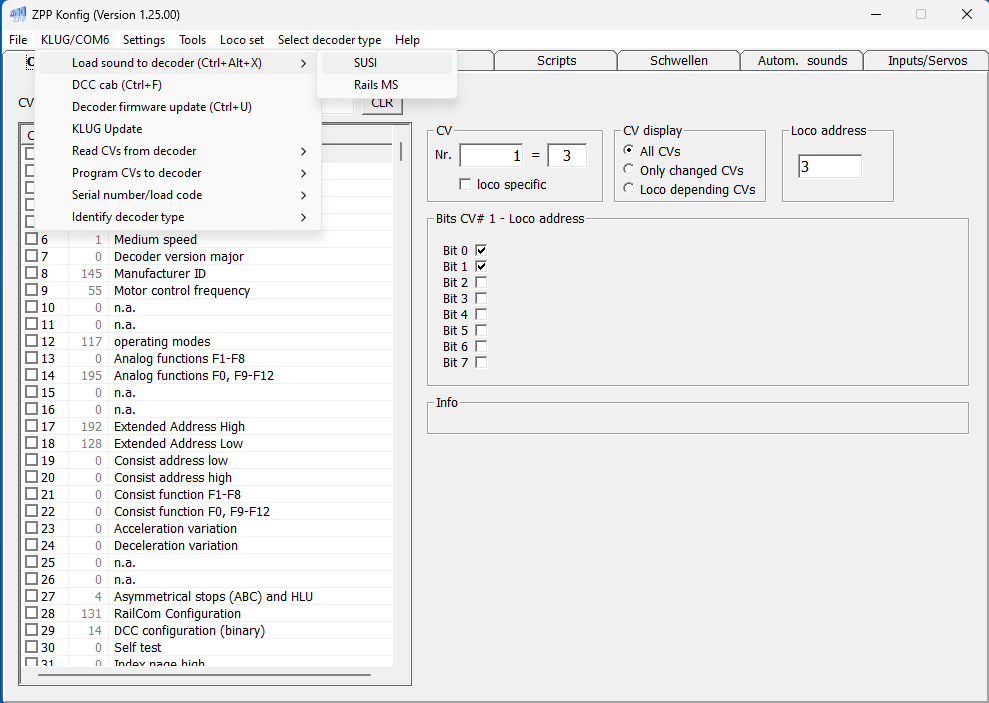
Task: Switch to the Schwellen tab
Action: click(x=678, y=61)
